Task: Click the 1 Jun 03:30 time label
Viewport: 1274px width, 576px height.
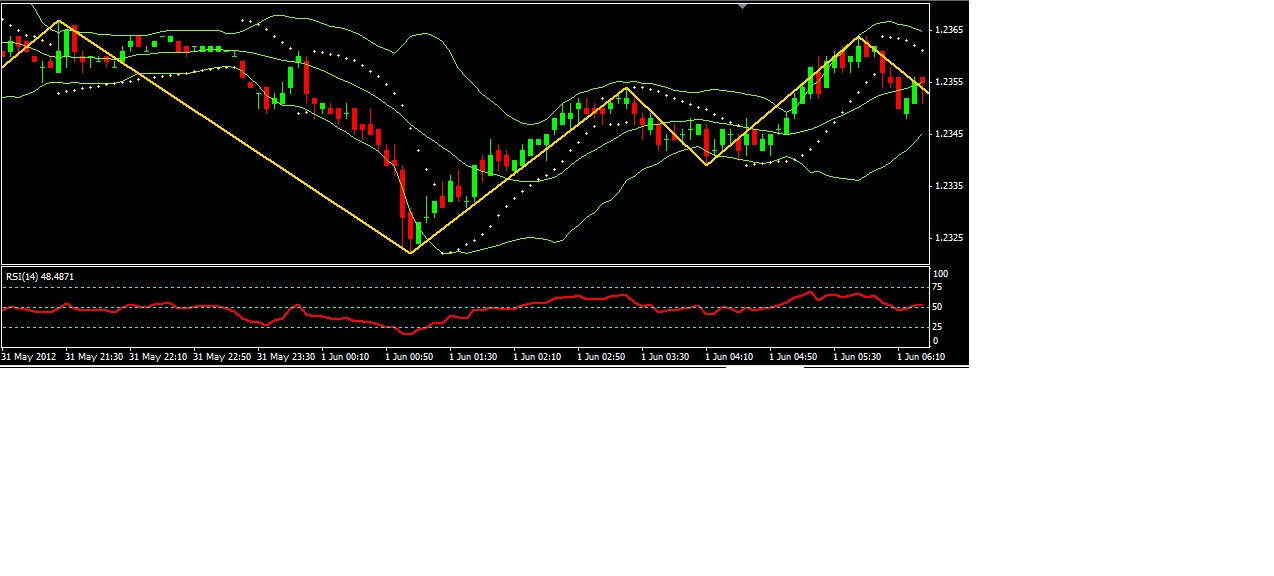Action: point(665,356)
